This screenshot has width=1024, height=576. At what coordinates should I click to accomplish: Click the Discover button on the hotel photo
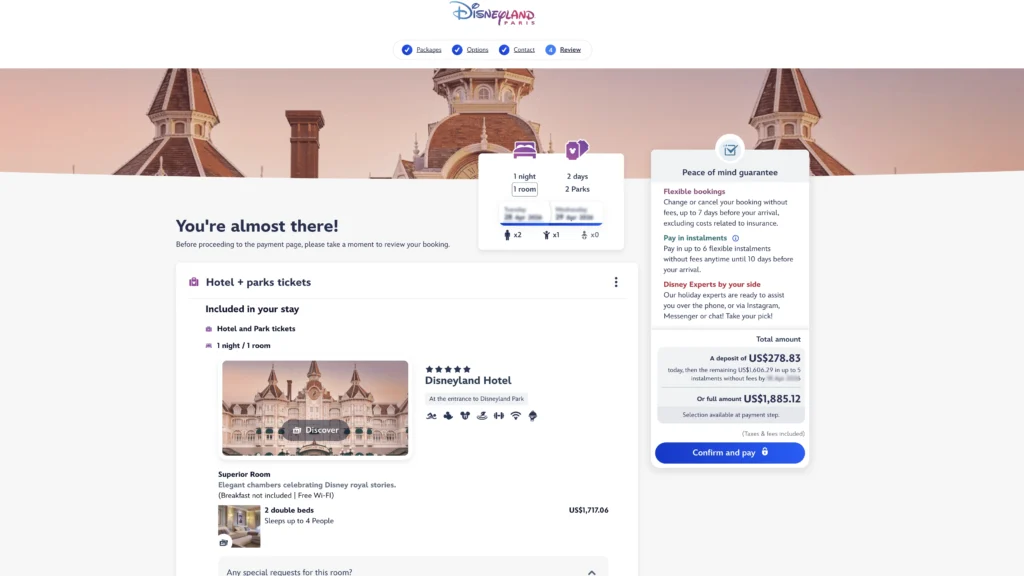316,430
